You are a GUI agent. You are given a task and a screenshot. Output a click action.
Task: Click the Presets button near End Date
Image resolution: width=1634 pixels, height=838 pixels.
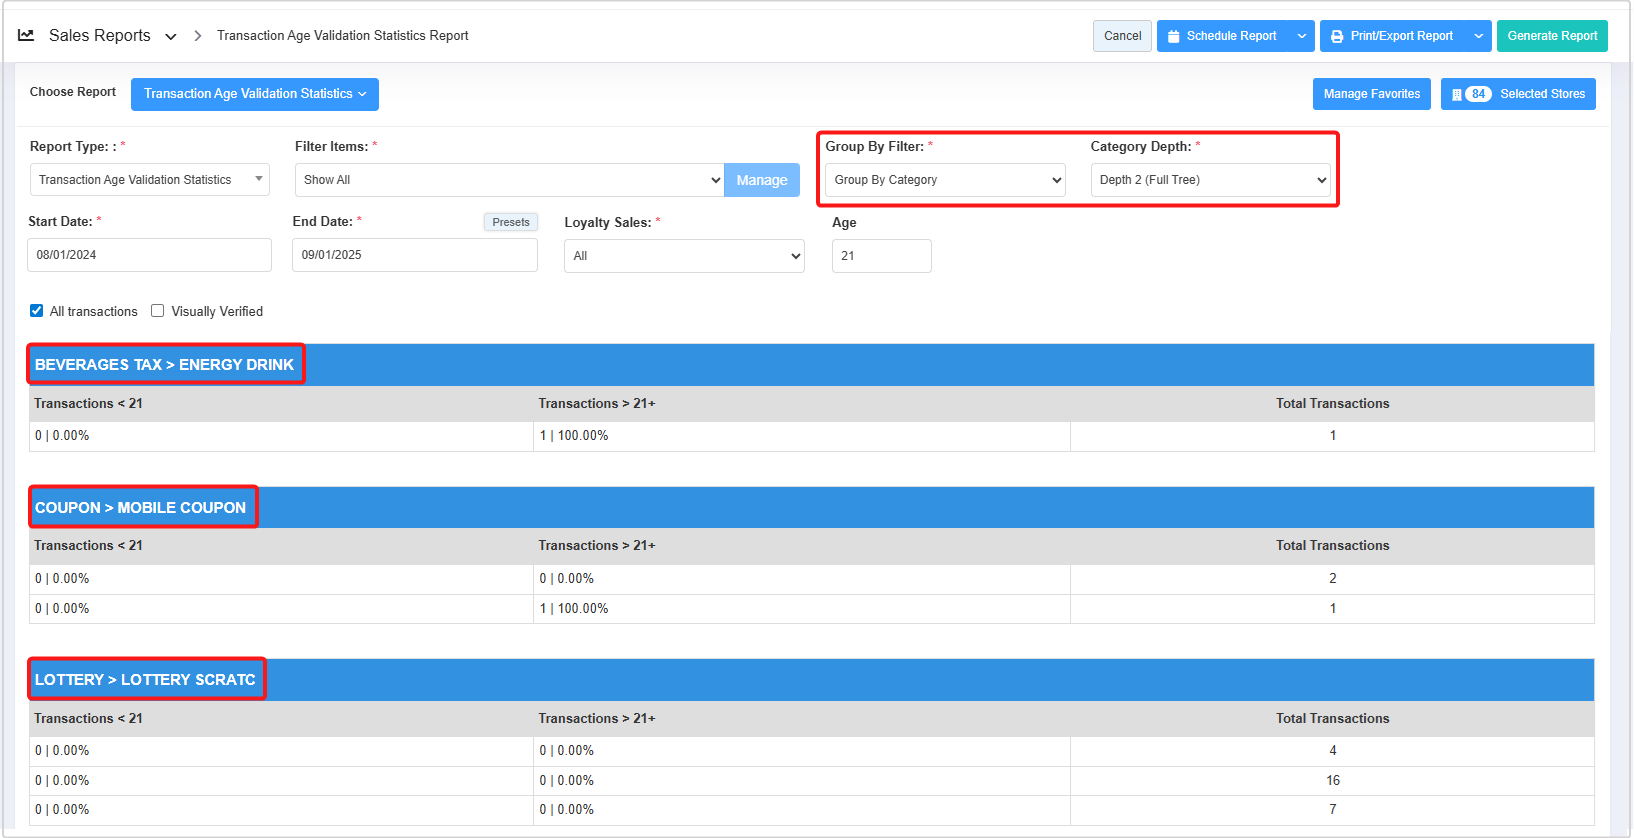click(x=511, y=222)
